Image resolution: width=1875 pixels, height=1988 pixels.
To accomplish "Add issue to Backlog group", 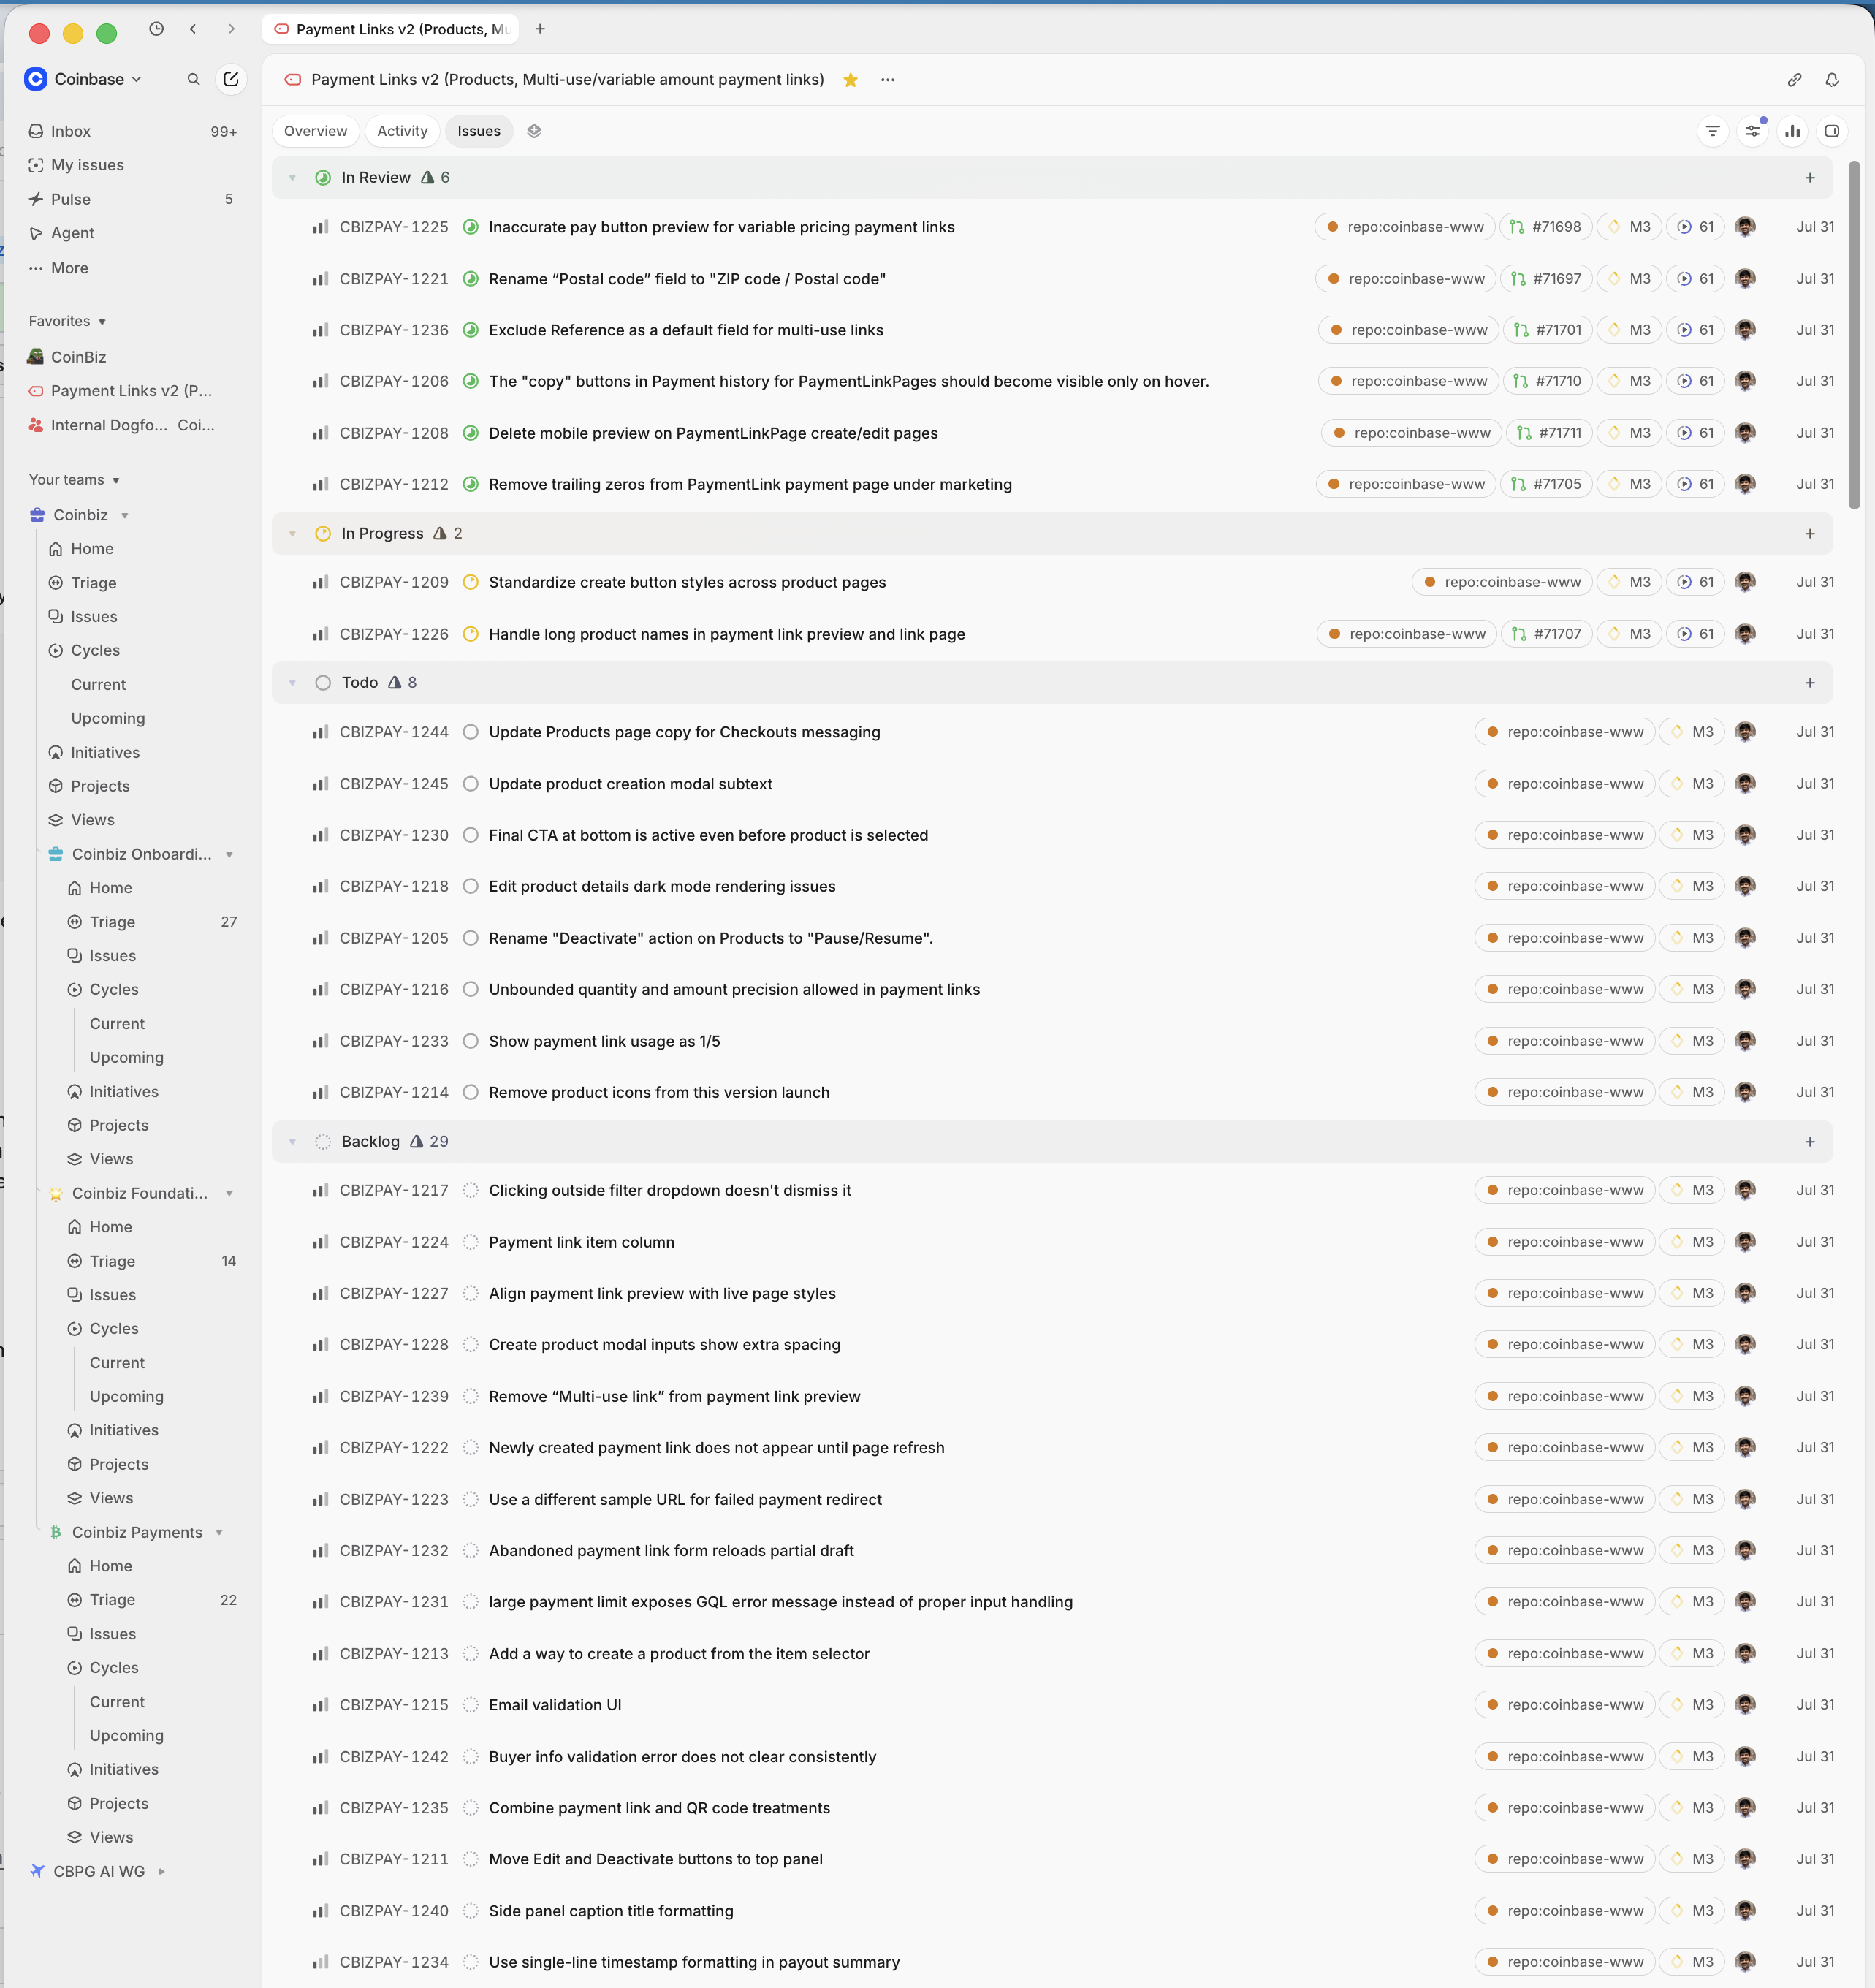I will (1809, 1142).
